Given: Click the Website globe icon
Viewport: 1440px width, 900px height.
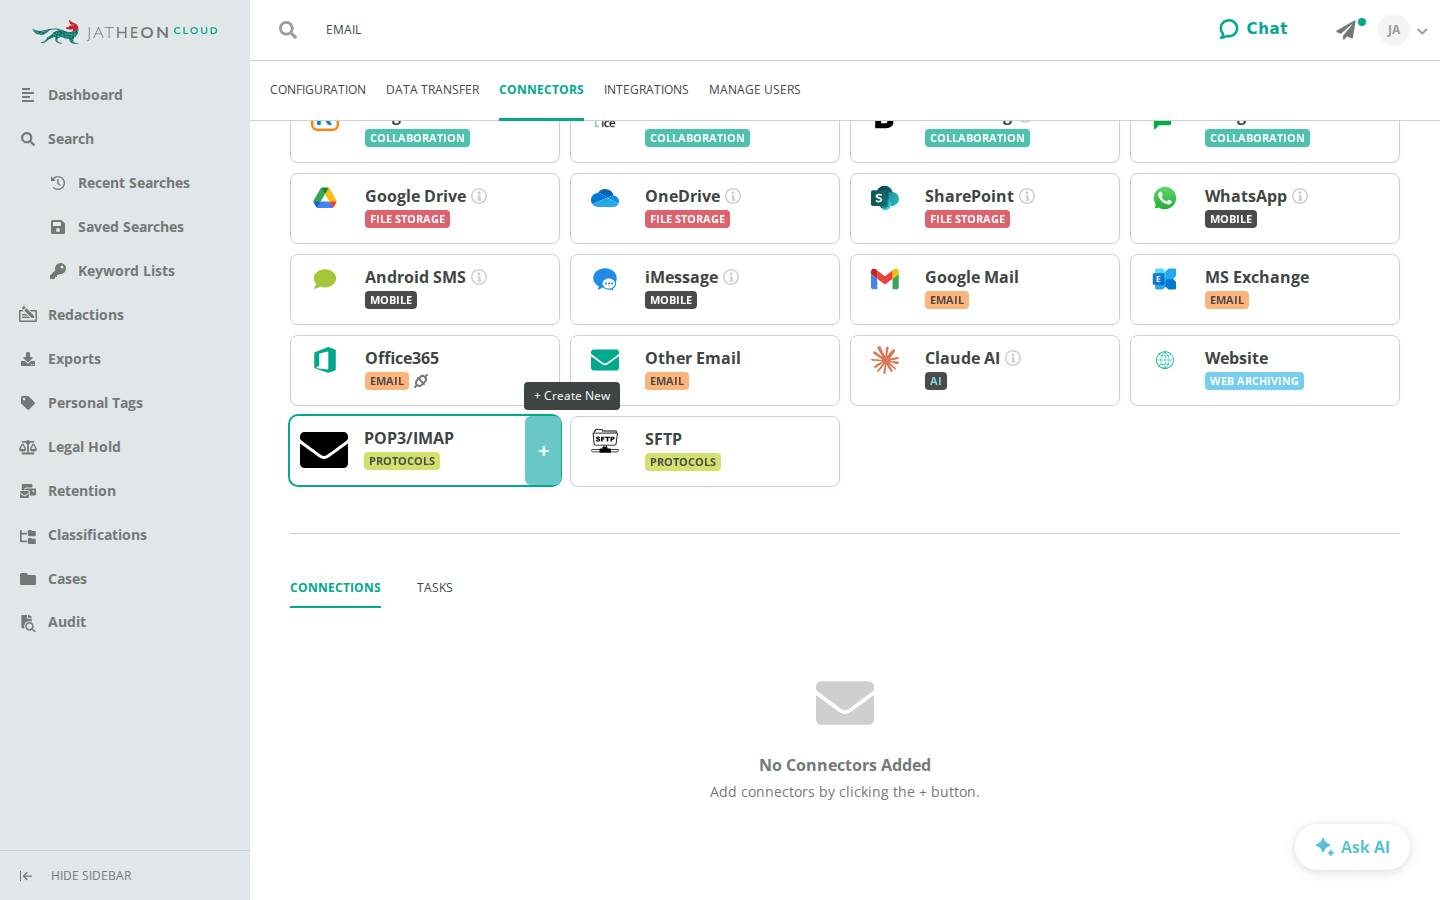Looking at the screenshot, I should (x=1165, y=360).
